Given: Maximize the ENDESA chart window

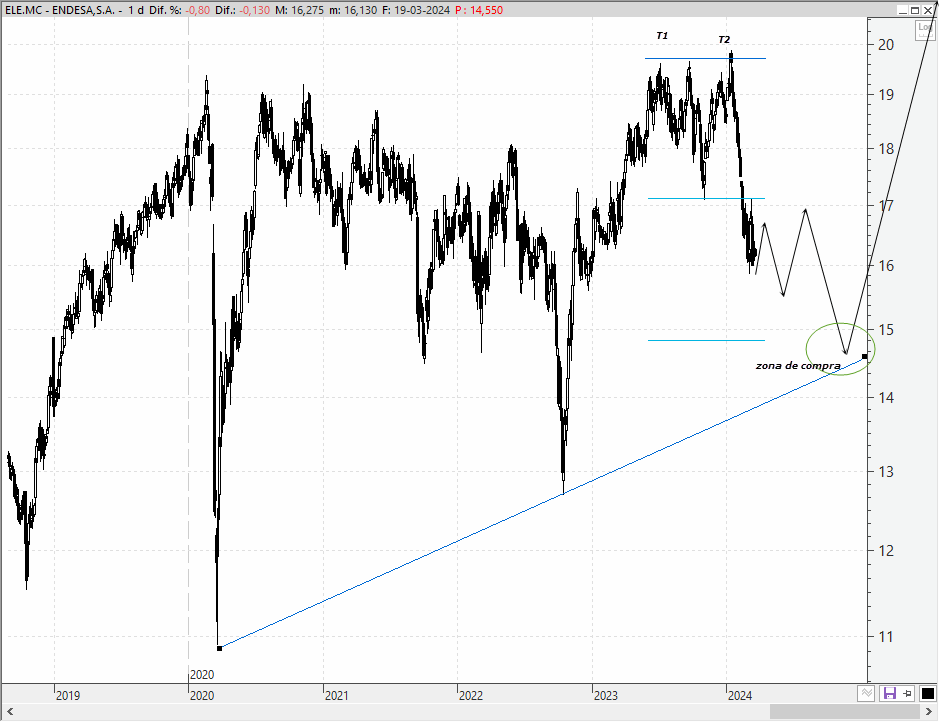Looking at the screenshot, I should pyautogui.click(x=914, y=10).
